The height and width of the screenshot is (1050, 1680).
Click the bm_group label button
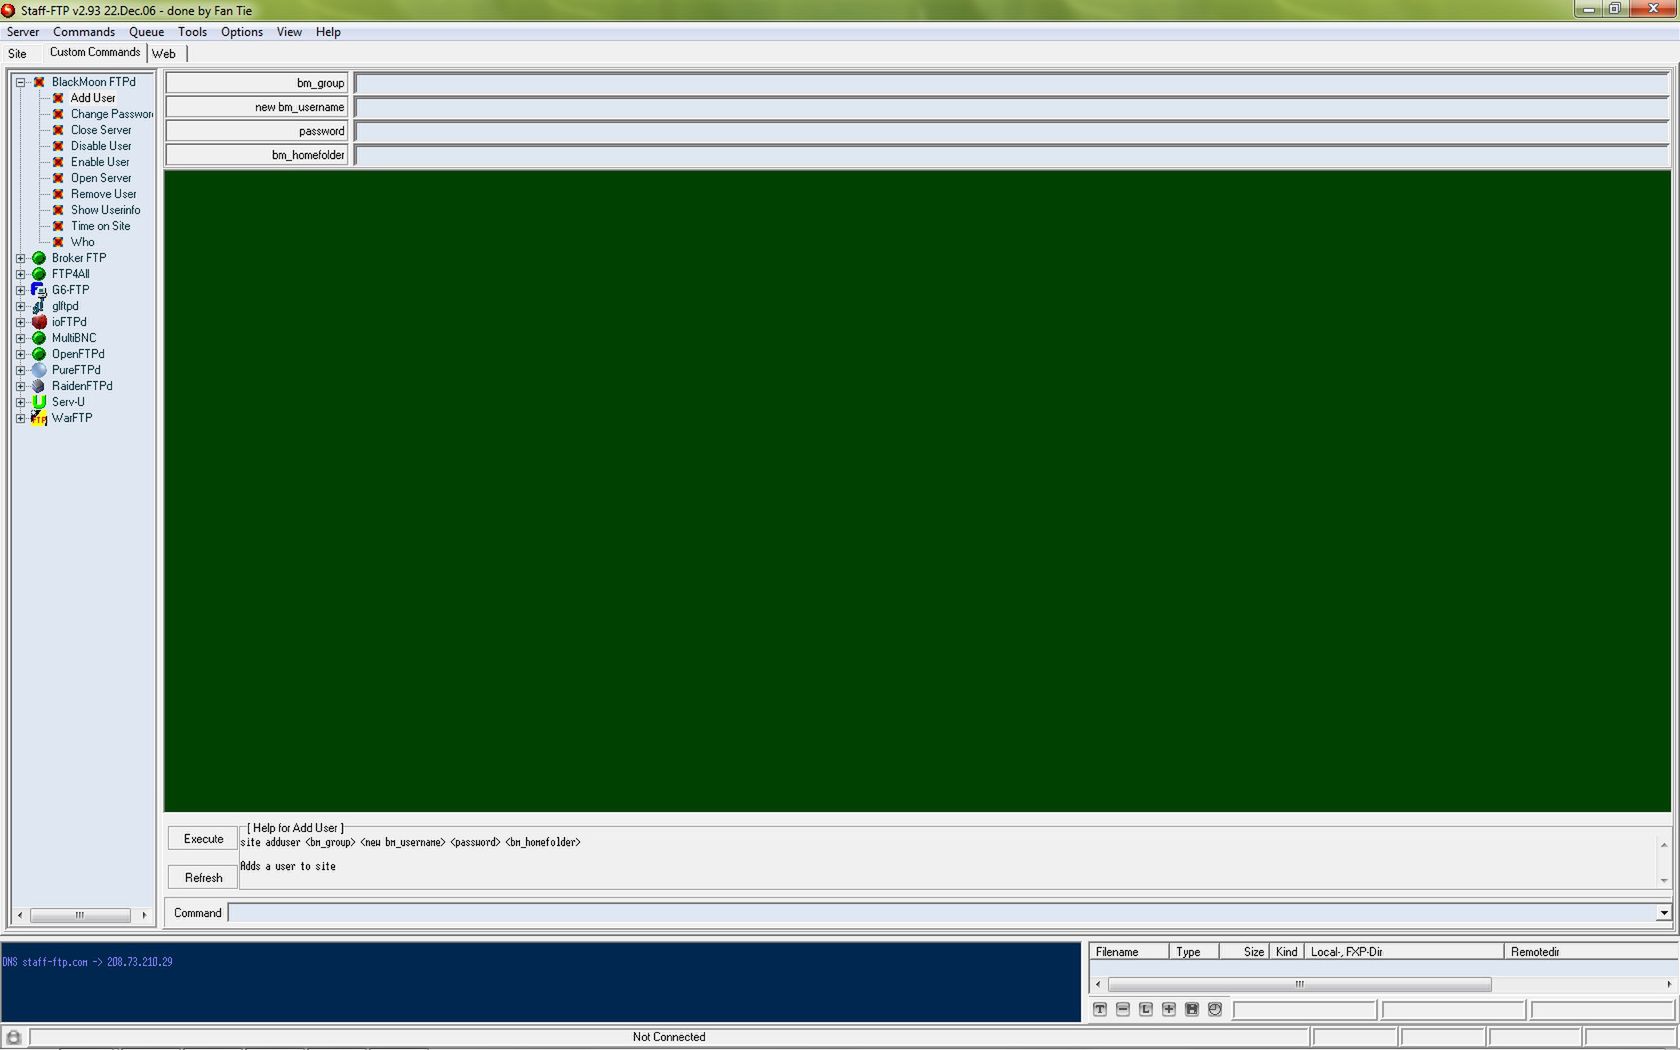click(x=257, y=83)
